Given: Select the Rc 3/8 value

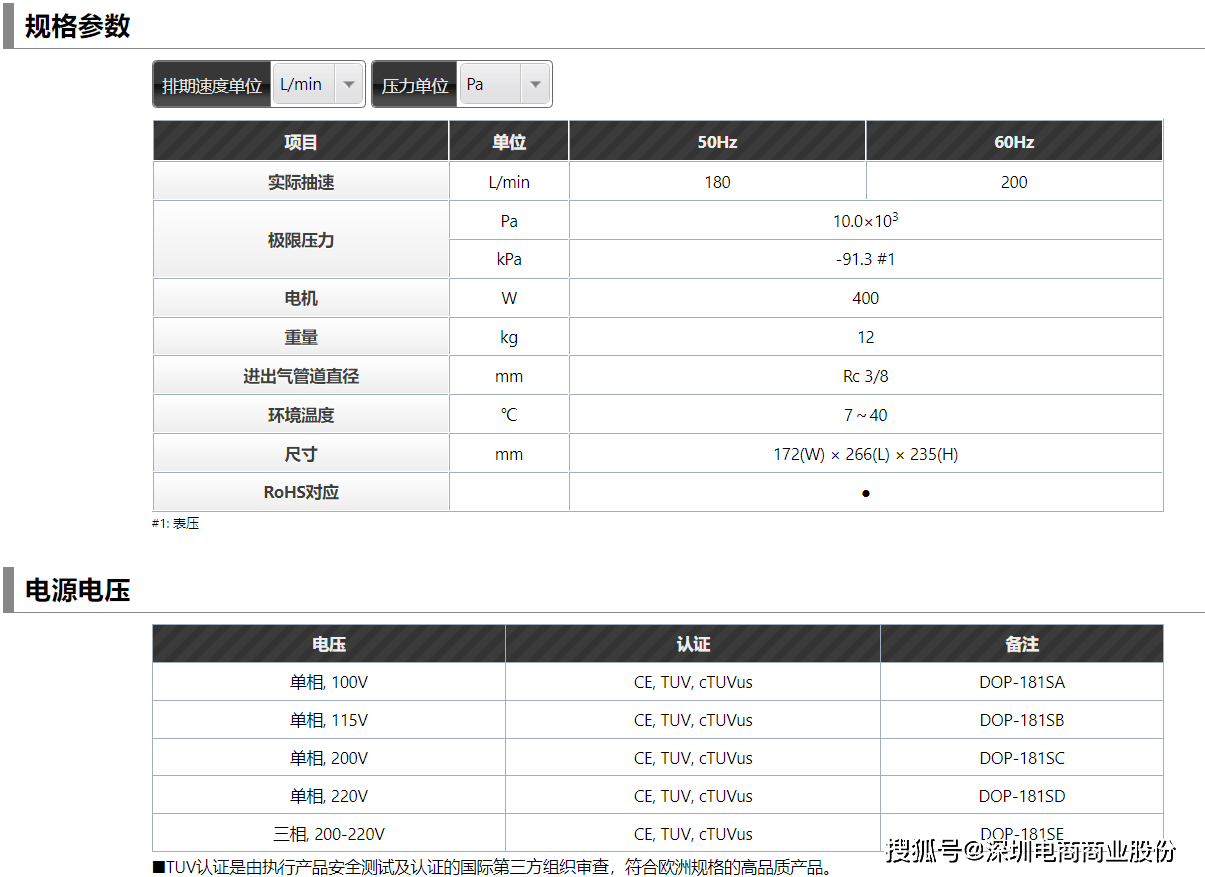Looking at the screenshot, I should [x=866, y=376].
